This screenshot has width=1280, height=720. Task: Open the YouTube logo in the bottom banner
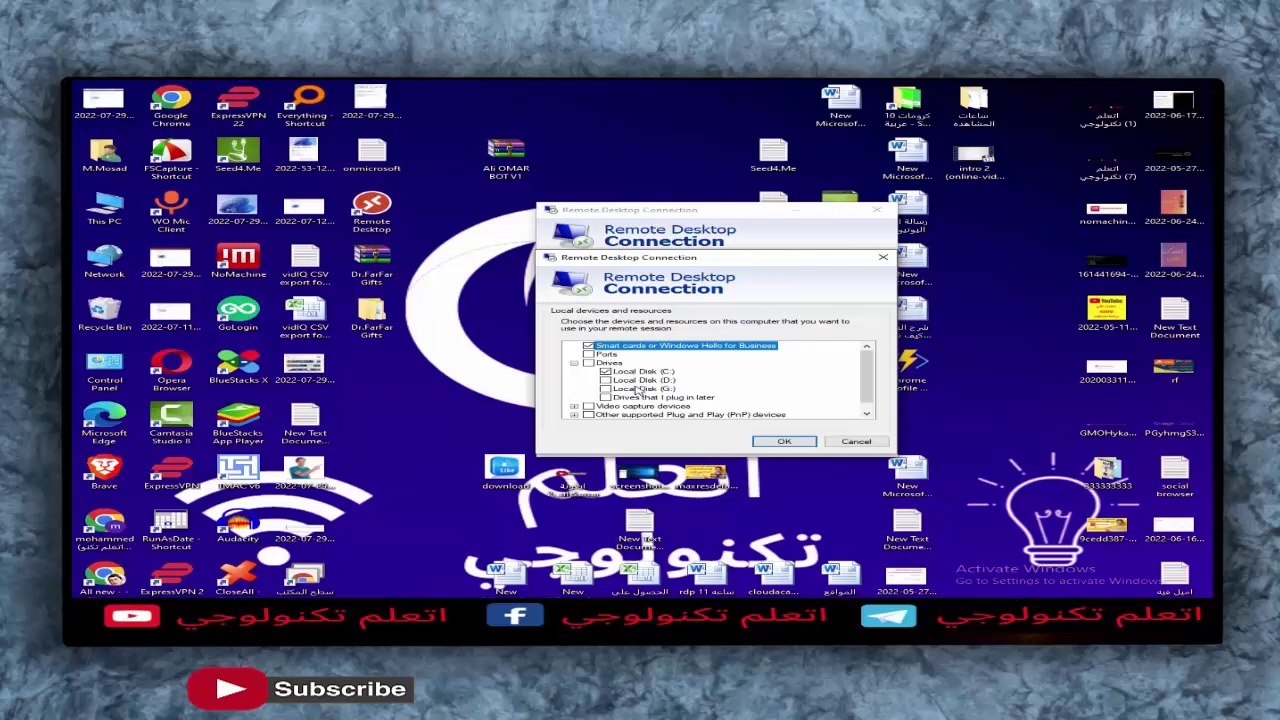[x=131, y=616]
